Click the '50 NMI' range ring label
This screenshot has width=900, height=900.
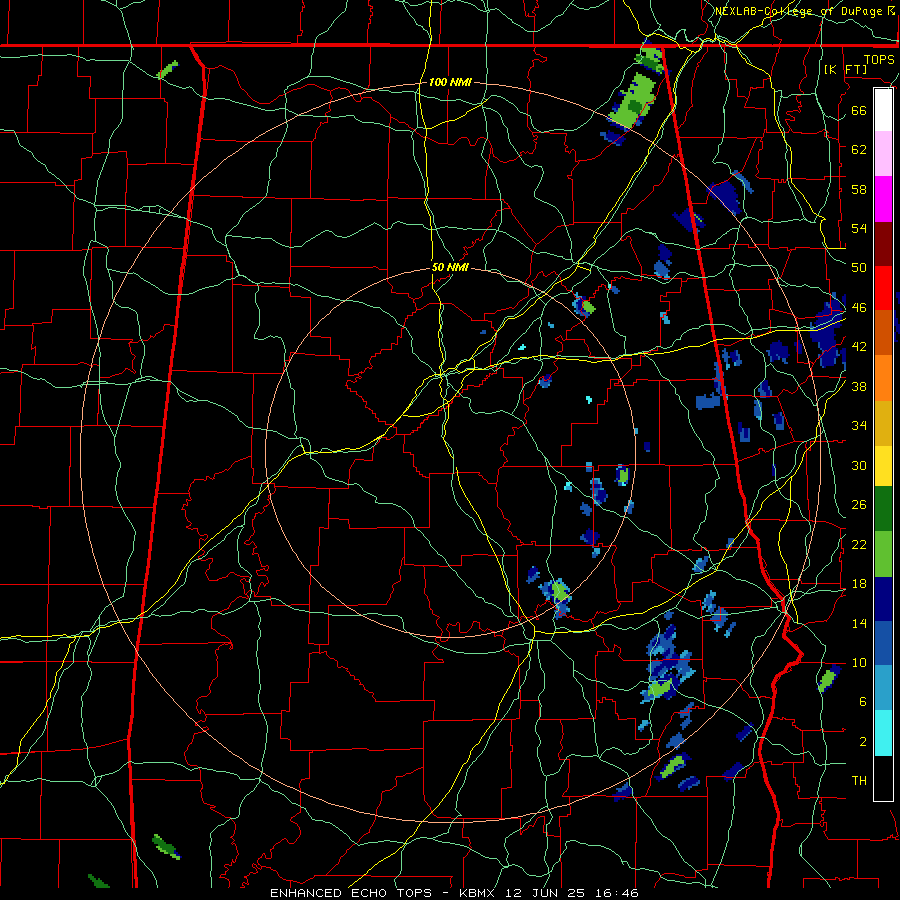[x=450, y=267]
